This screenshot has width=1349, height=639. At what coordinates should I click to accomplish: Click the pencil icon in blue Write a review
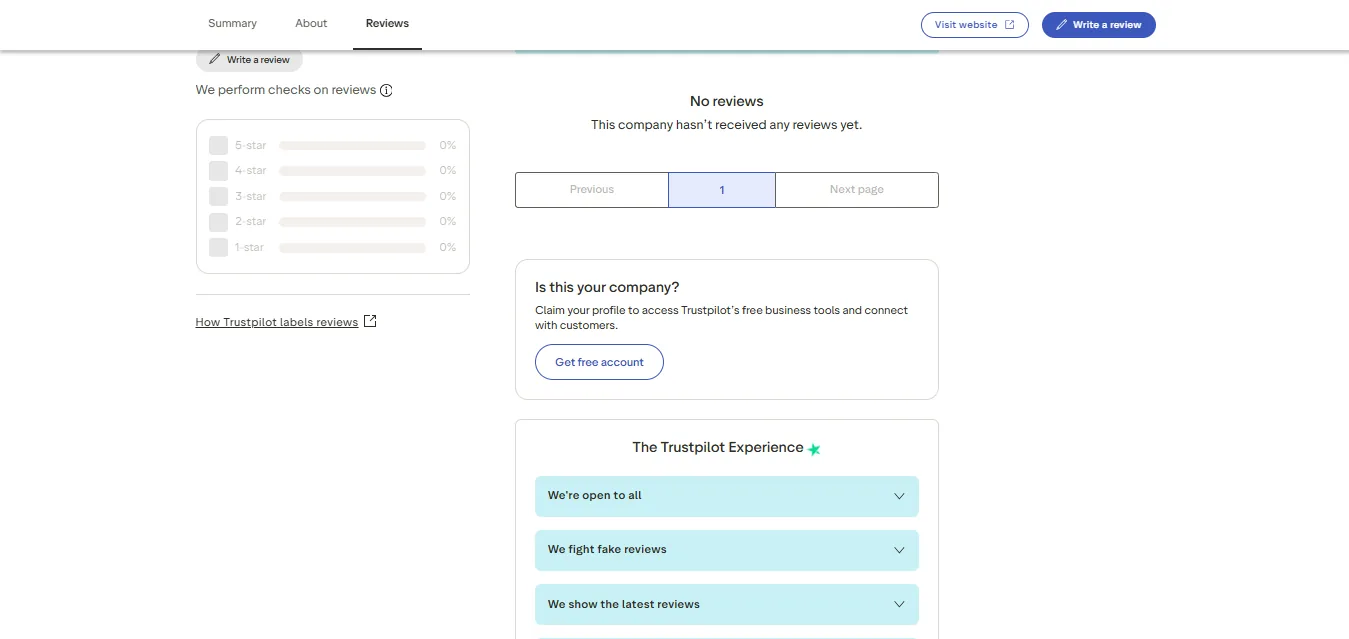coord(1062,25)
